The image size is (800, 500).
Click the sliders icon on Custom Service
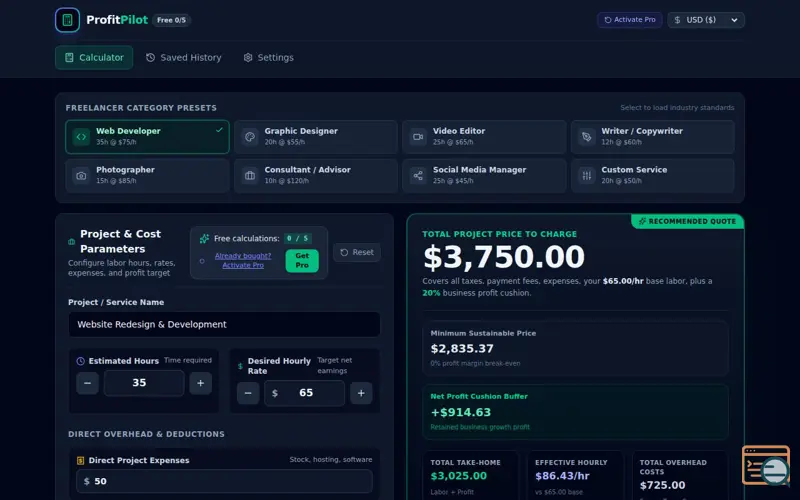(x=587, y=176)
